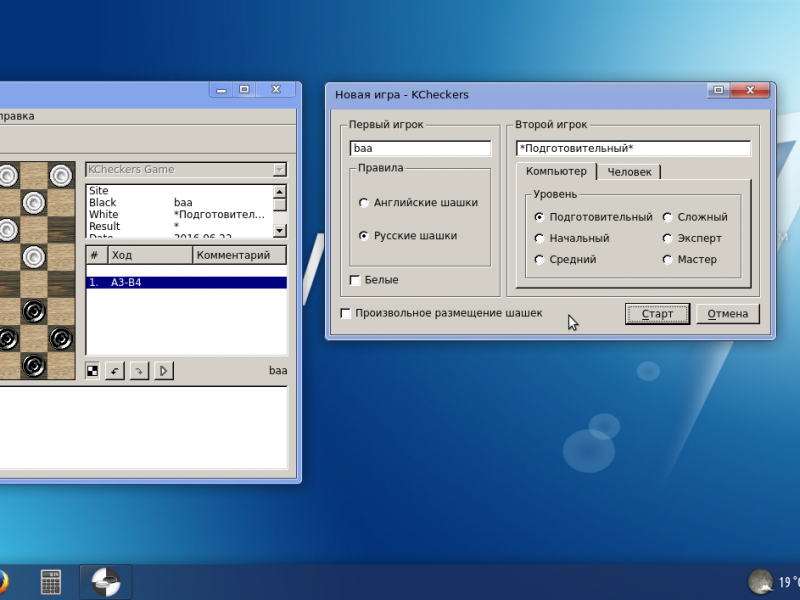Choose the Русские шашки rules

408,236
